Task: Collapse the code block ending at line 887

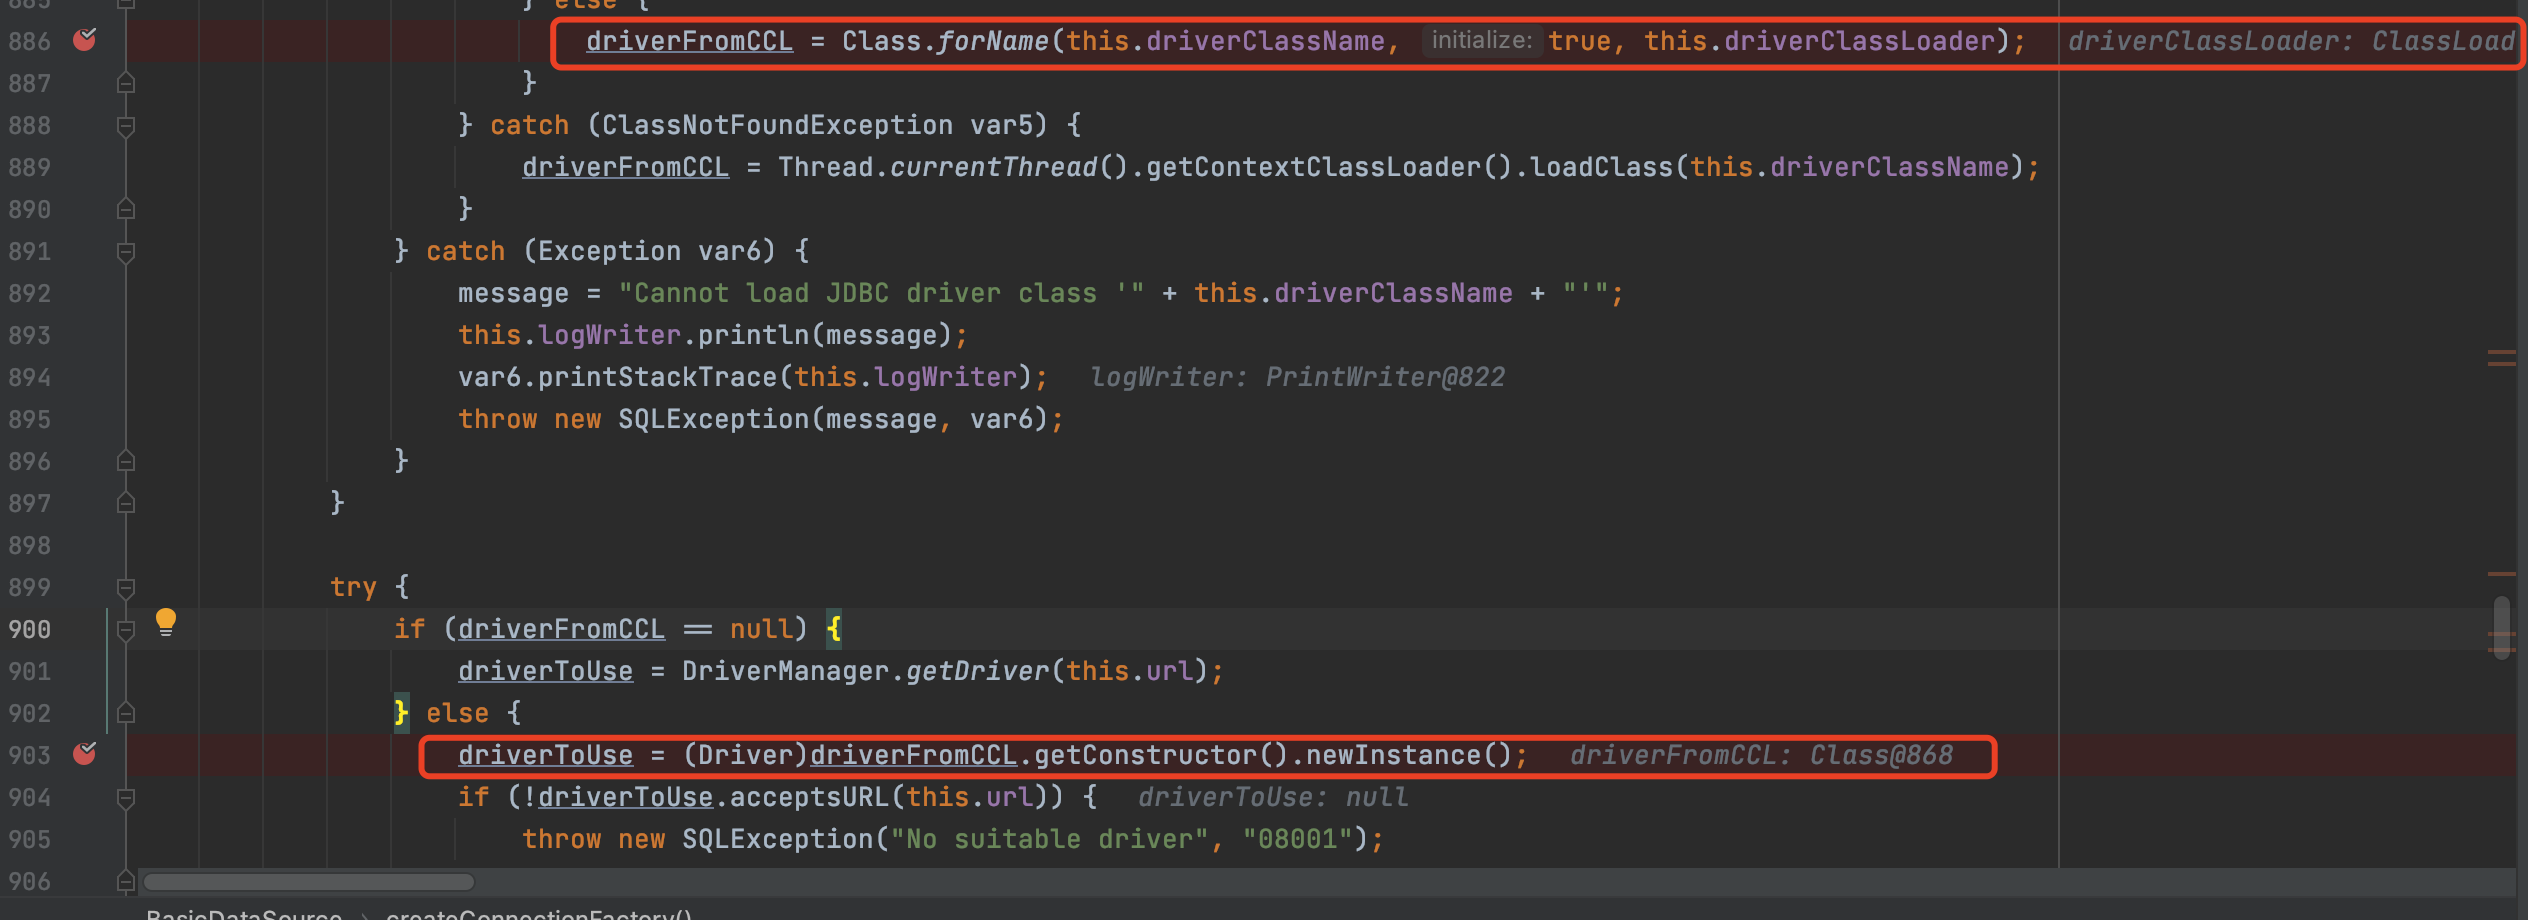Action: [x=126, y=83]
